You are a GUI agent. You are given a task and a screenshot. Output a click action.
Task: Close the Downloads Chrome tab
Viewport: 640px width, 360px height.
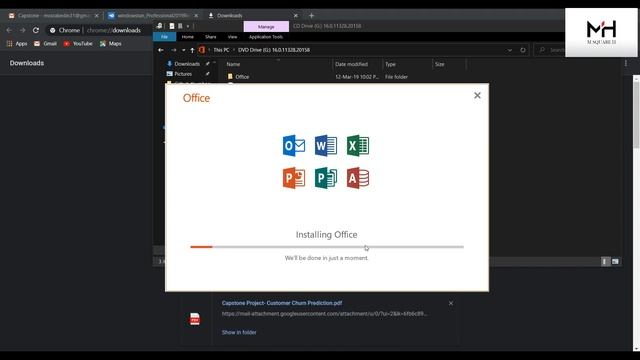tap(296, 16)
